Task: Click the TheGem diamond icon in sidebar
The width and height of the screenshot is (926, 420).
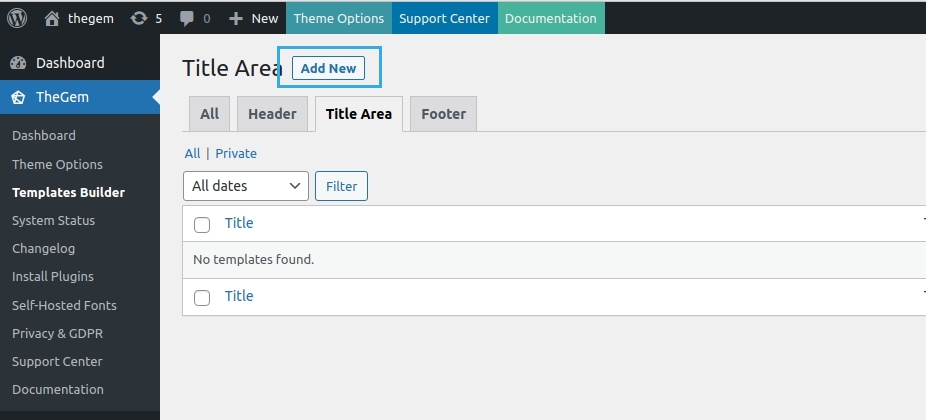Action: coord(18,97)
